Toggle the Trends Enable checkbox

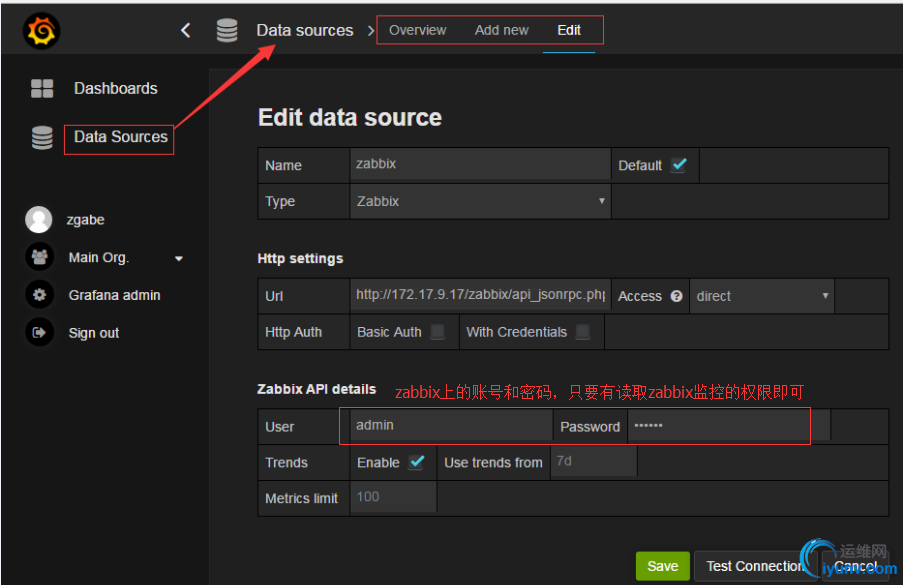click(417, 462)
